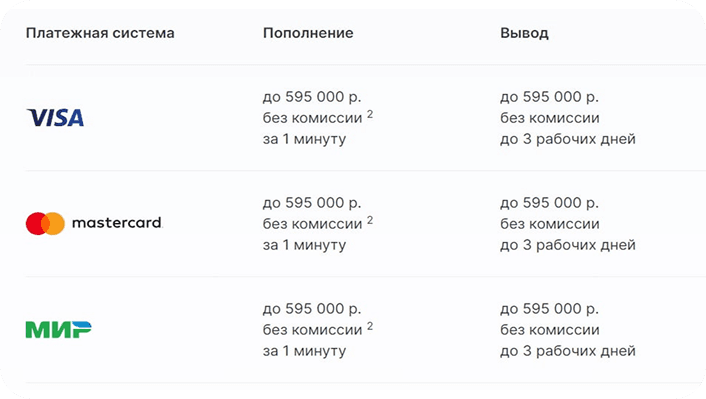The height and width of the screenshot is (399, 706).
Task: Click МИР deposit без комиссии text
Action: point(312,330)
